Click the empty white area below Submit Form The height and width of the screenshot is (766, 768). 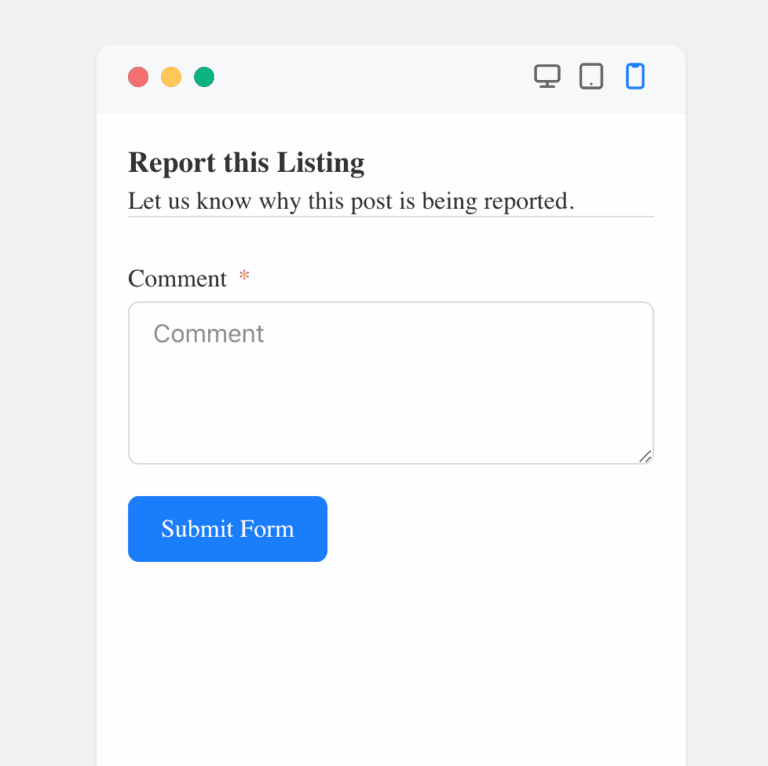click(x=391, y=661)
